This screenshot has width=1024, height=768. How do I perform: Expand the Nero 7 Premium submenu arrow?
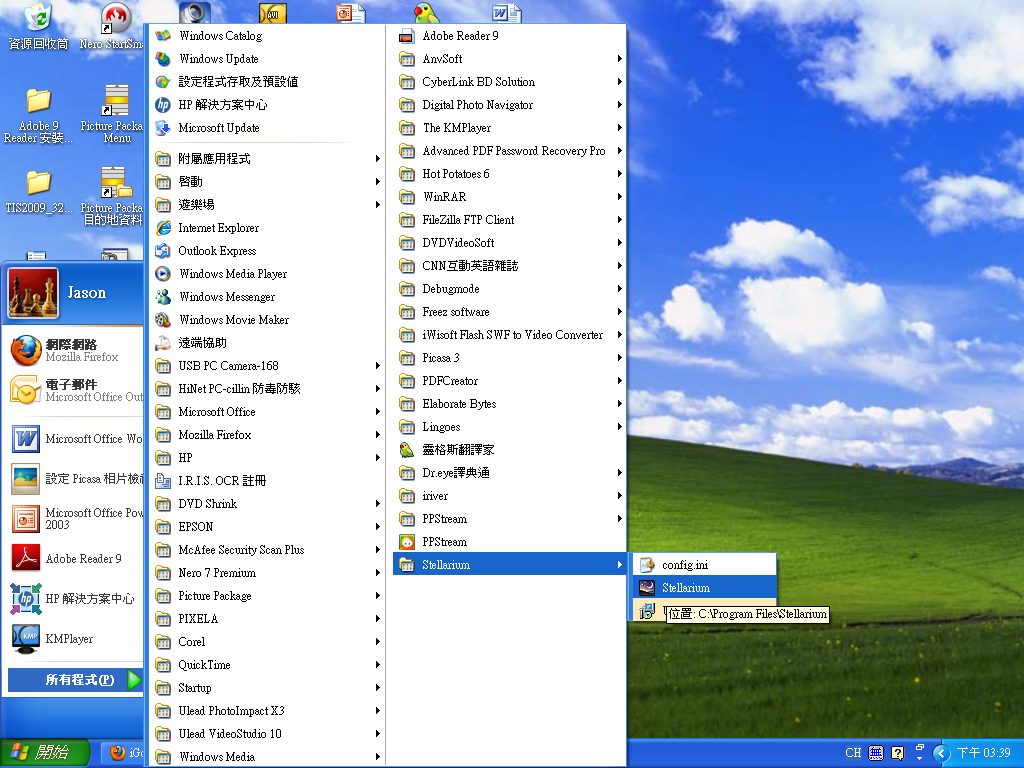click(377, 573)
